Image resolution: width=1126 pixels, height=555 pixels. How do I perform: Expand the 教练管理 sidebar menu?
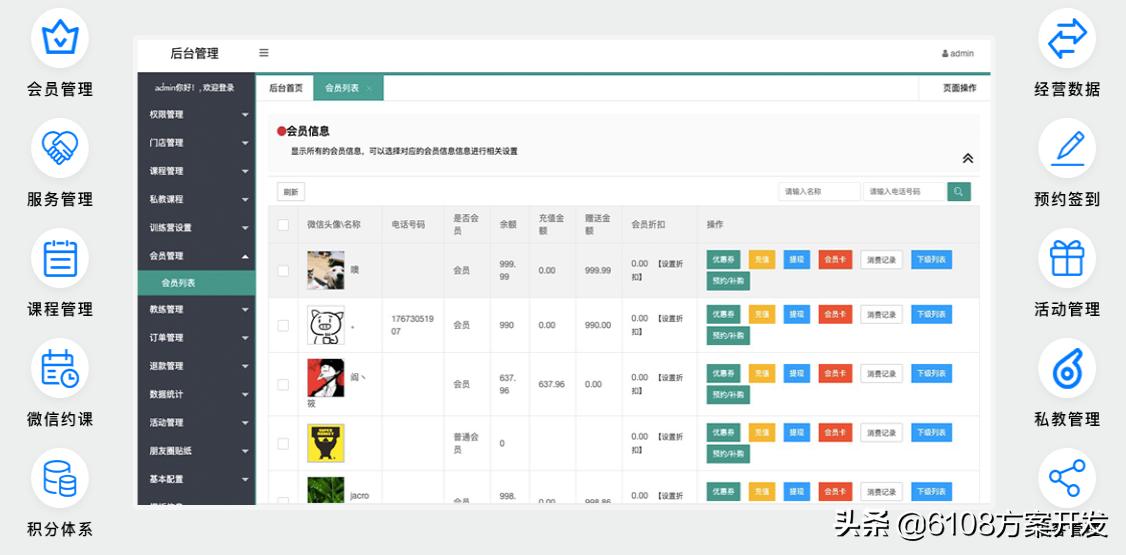[196, 309]
